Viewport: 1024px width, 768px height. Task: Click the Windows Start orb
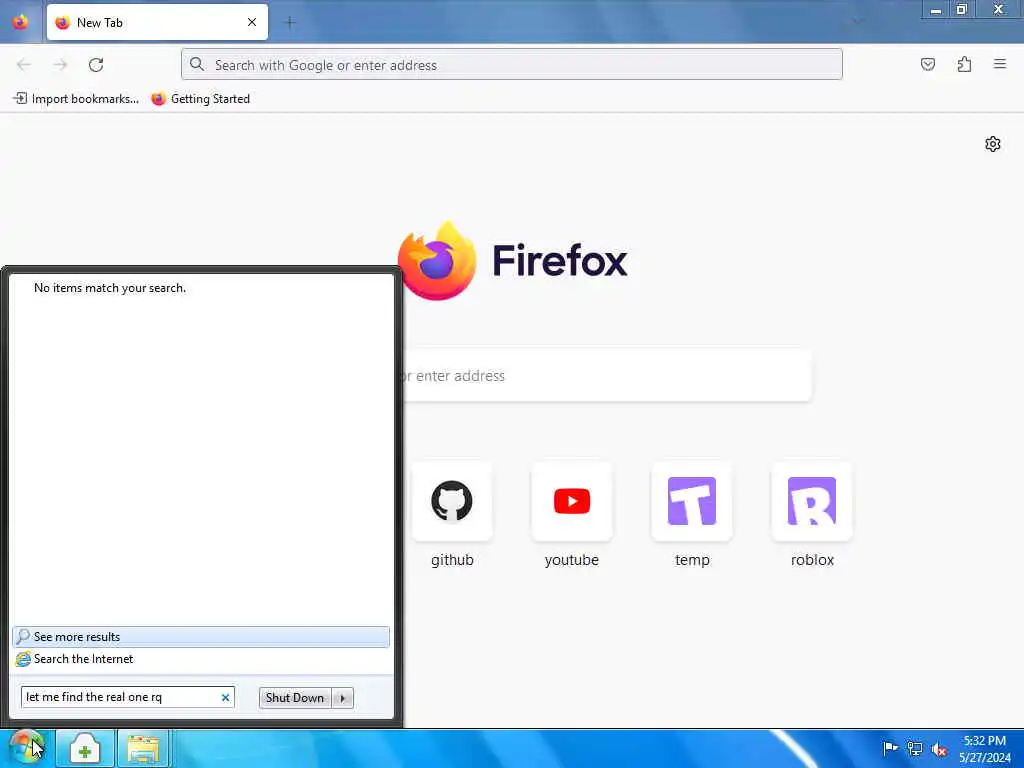coord(26,748)
